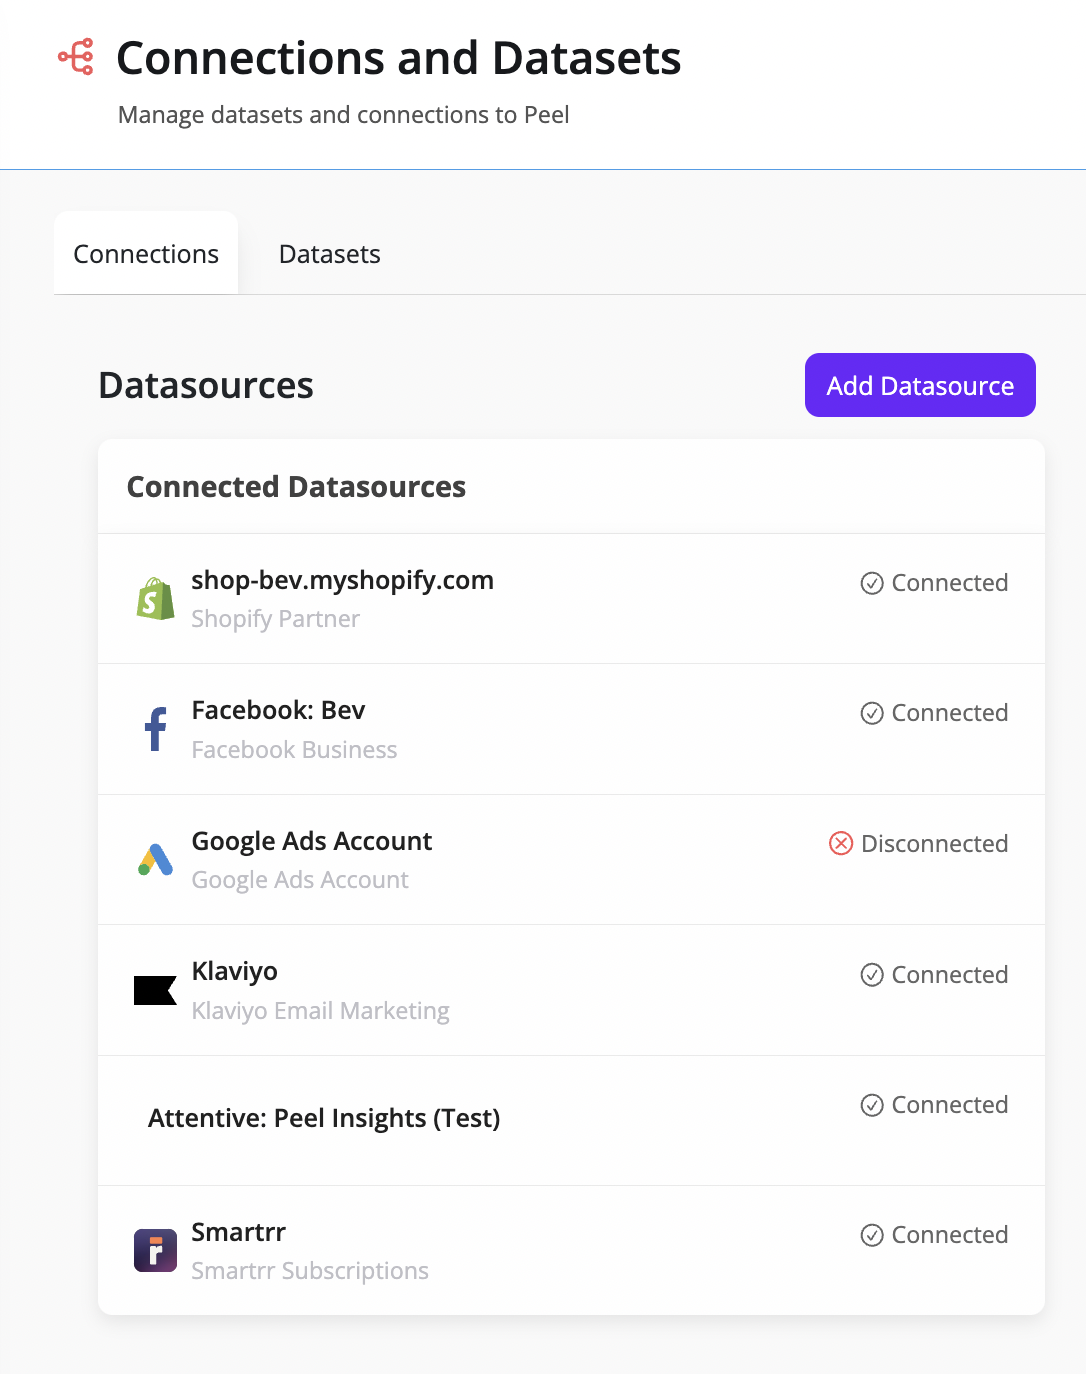Viewport: 1086px width, 1374px height.
Task: Click the Shopify bag logo icon
Action: coord(155,599)
